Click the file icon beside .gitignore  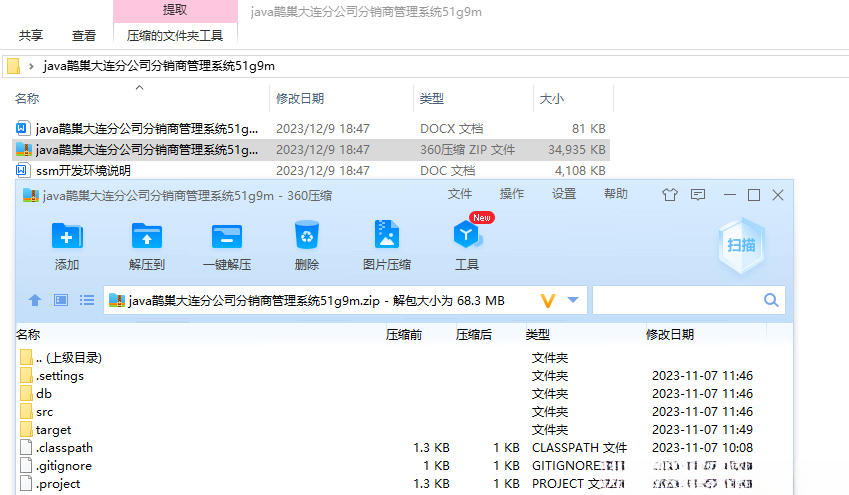click(26, 466)
